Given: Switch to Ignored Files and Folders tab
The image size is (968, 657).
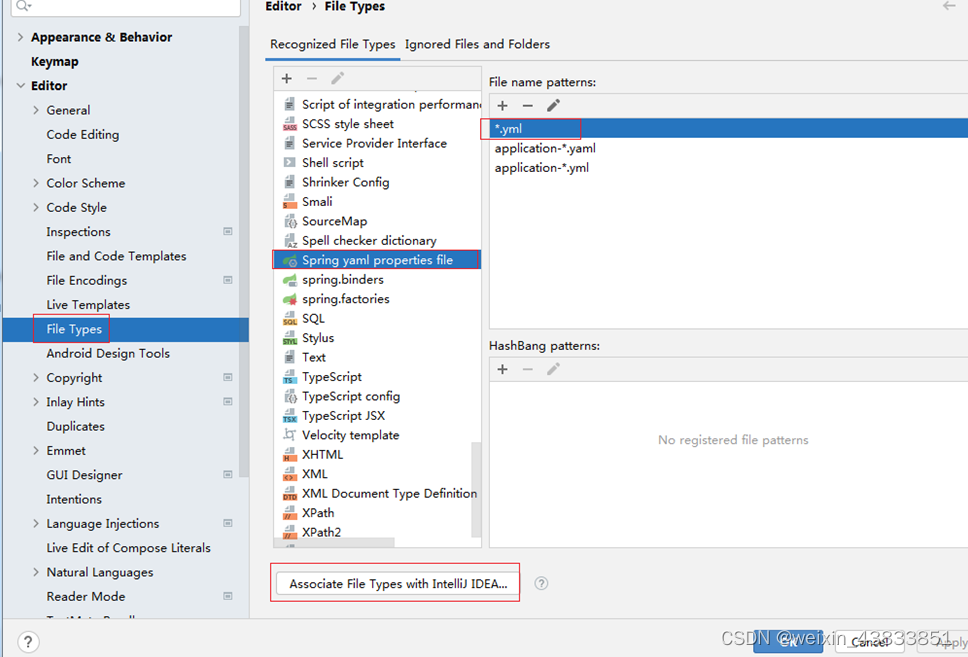Looking at the screenshot, I should point(477,44).
